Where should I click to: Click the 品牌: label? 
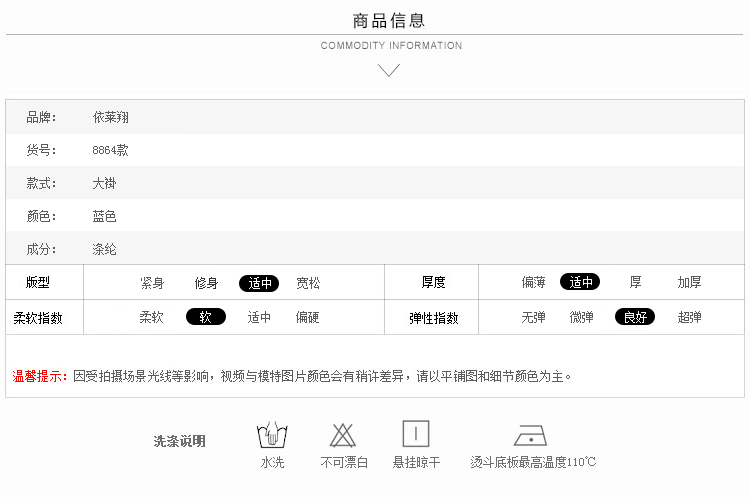(41, 117)
